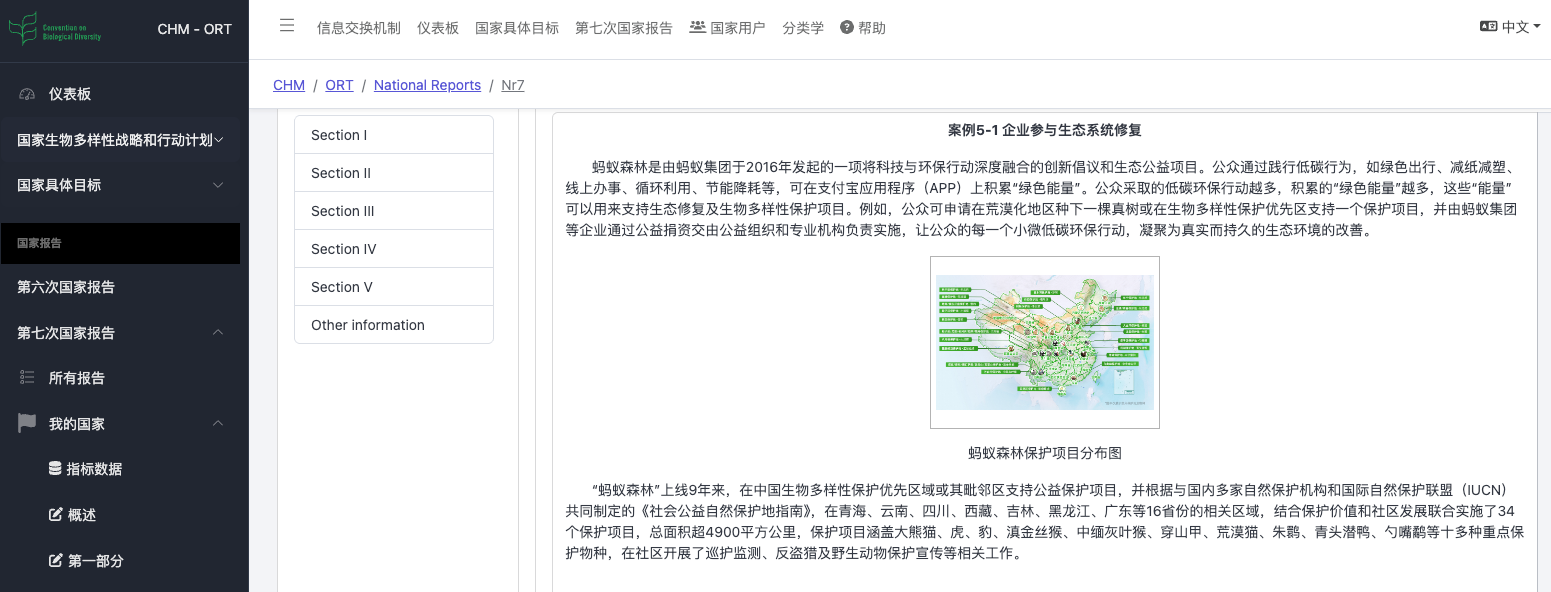1551x592 pixels.
Task: Click the Convention on Biological Diversity logo
Action: click(55, 29)
